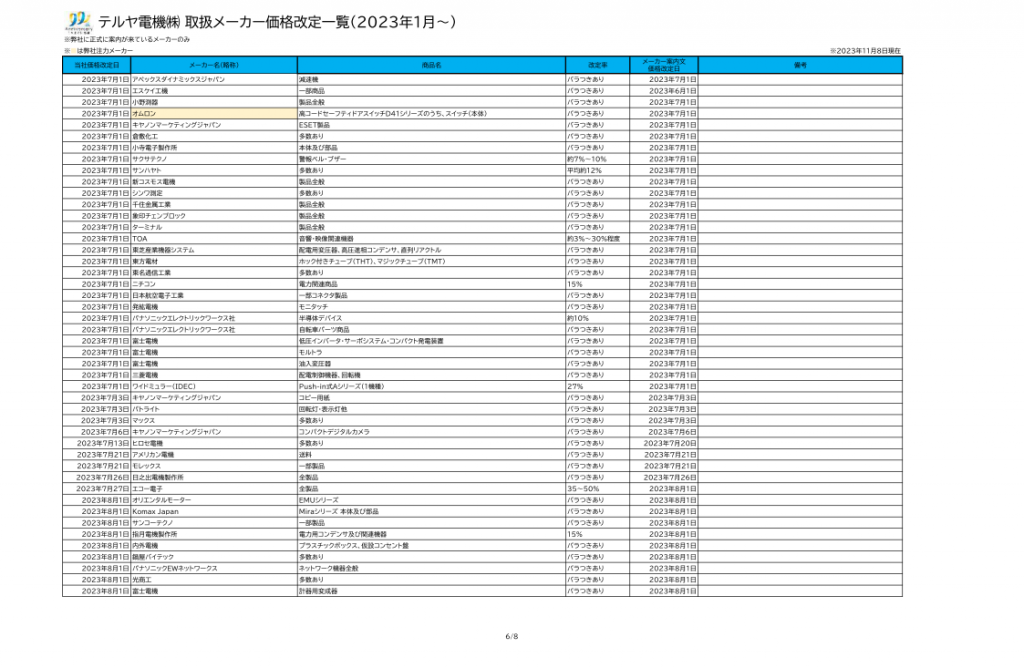Select the Komax Japan maker cell

click(214, 512)
